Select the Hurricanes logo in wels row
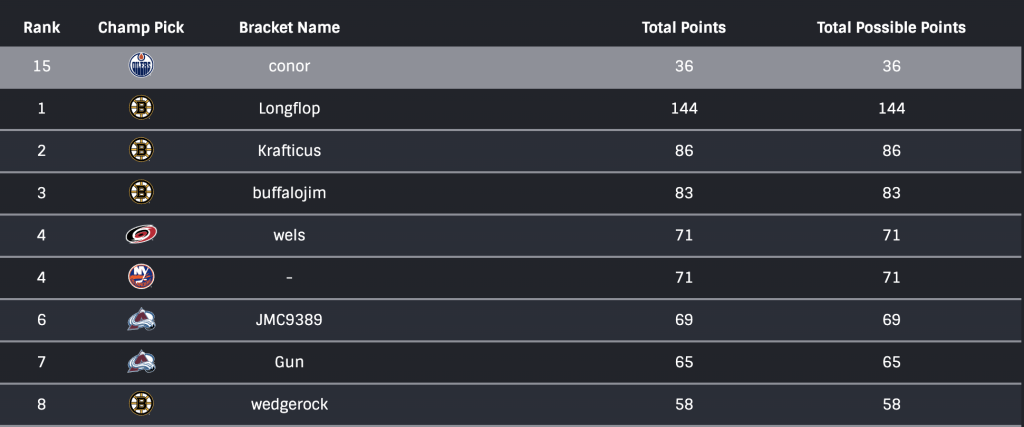Viewport: 1024px width, 427px height. (141, 235)
